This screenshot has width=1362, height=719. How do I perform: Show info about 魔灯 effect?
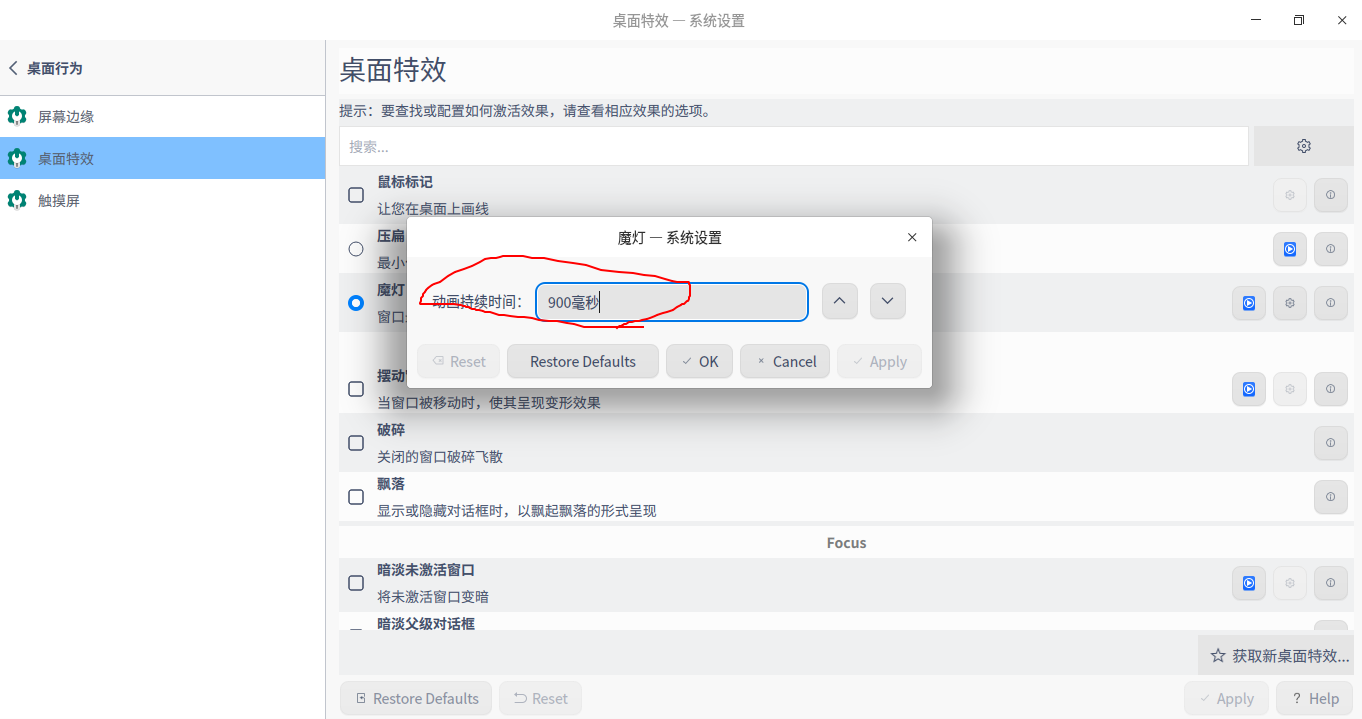tap(1330, 303)
